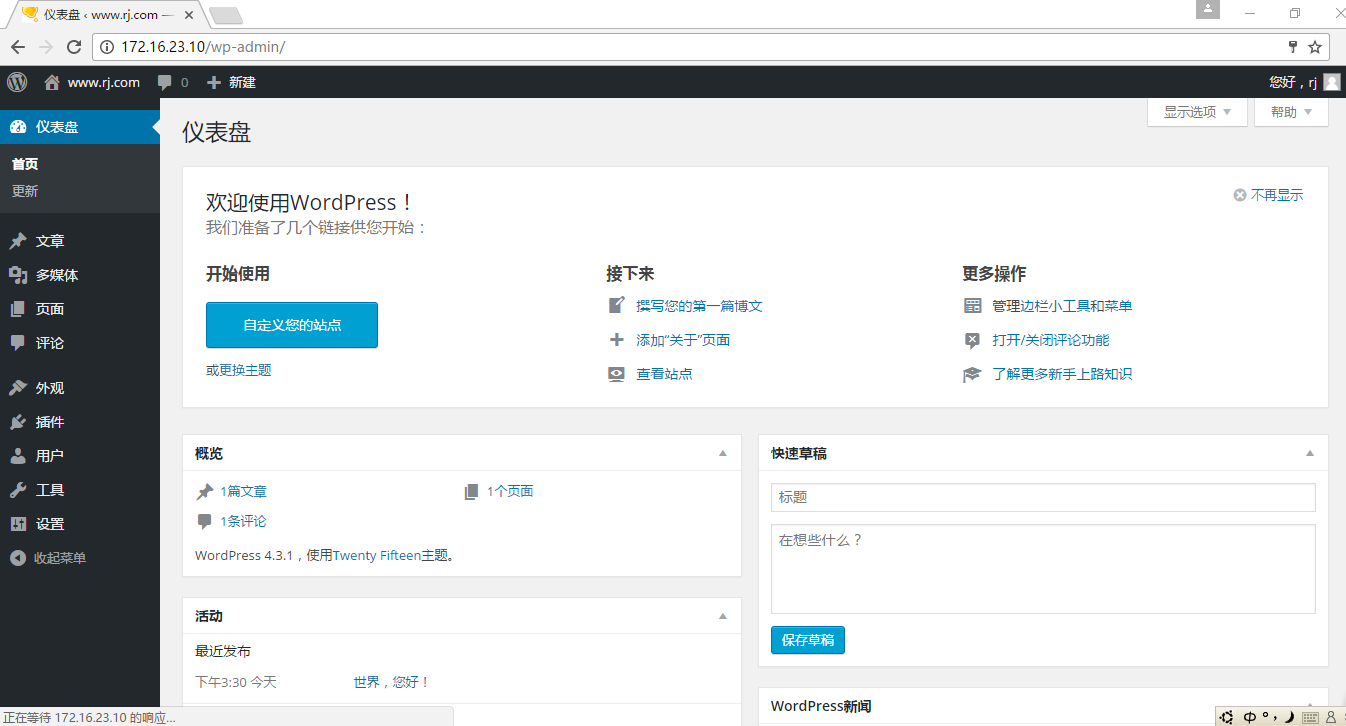Click the eye icon beside 查看站点
The width and height of the screenshot is (1346, 726).
click(616, 374)
